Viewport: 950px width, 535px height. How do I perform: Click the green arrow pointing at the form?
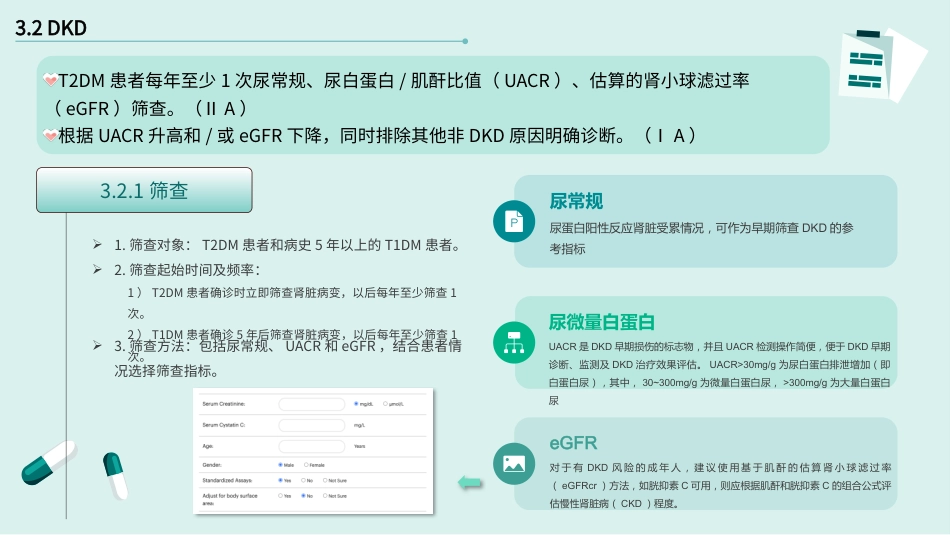pos(470,482)
